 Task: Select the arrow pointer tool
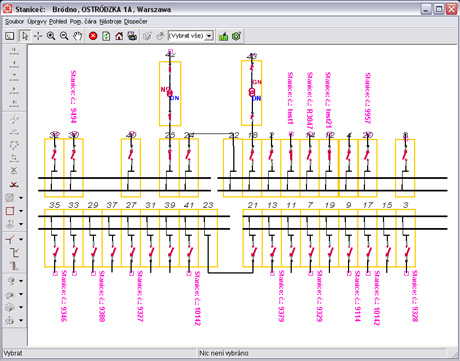(x=25, y=36)
